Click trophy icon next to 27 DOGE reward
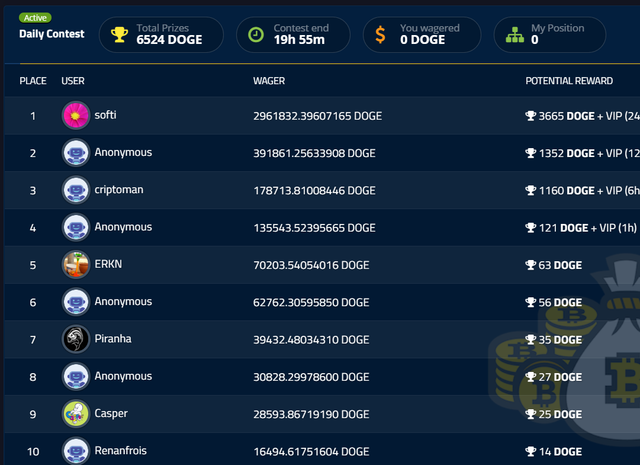The width and height of the screenshot is (640, 465). click(530, 377)
